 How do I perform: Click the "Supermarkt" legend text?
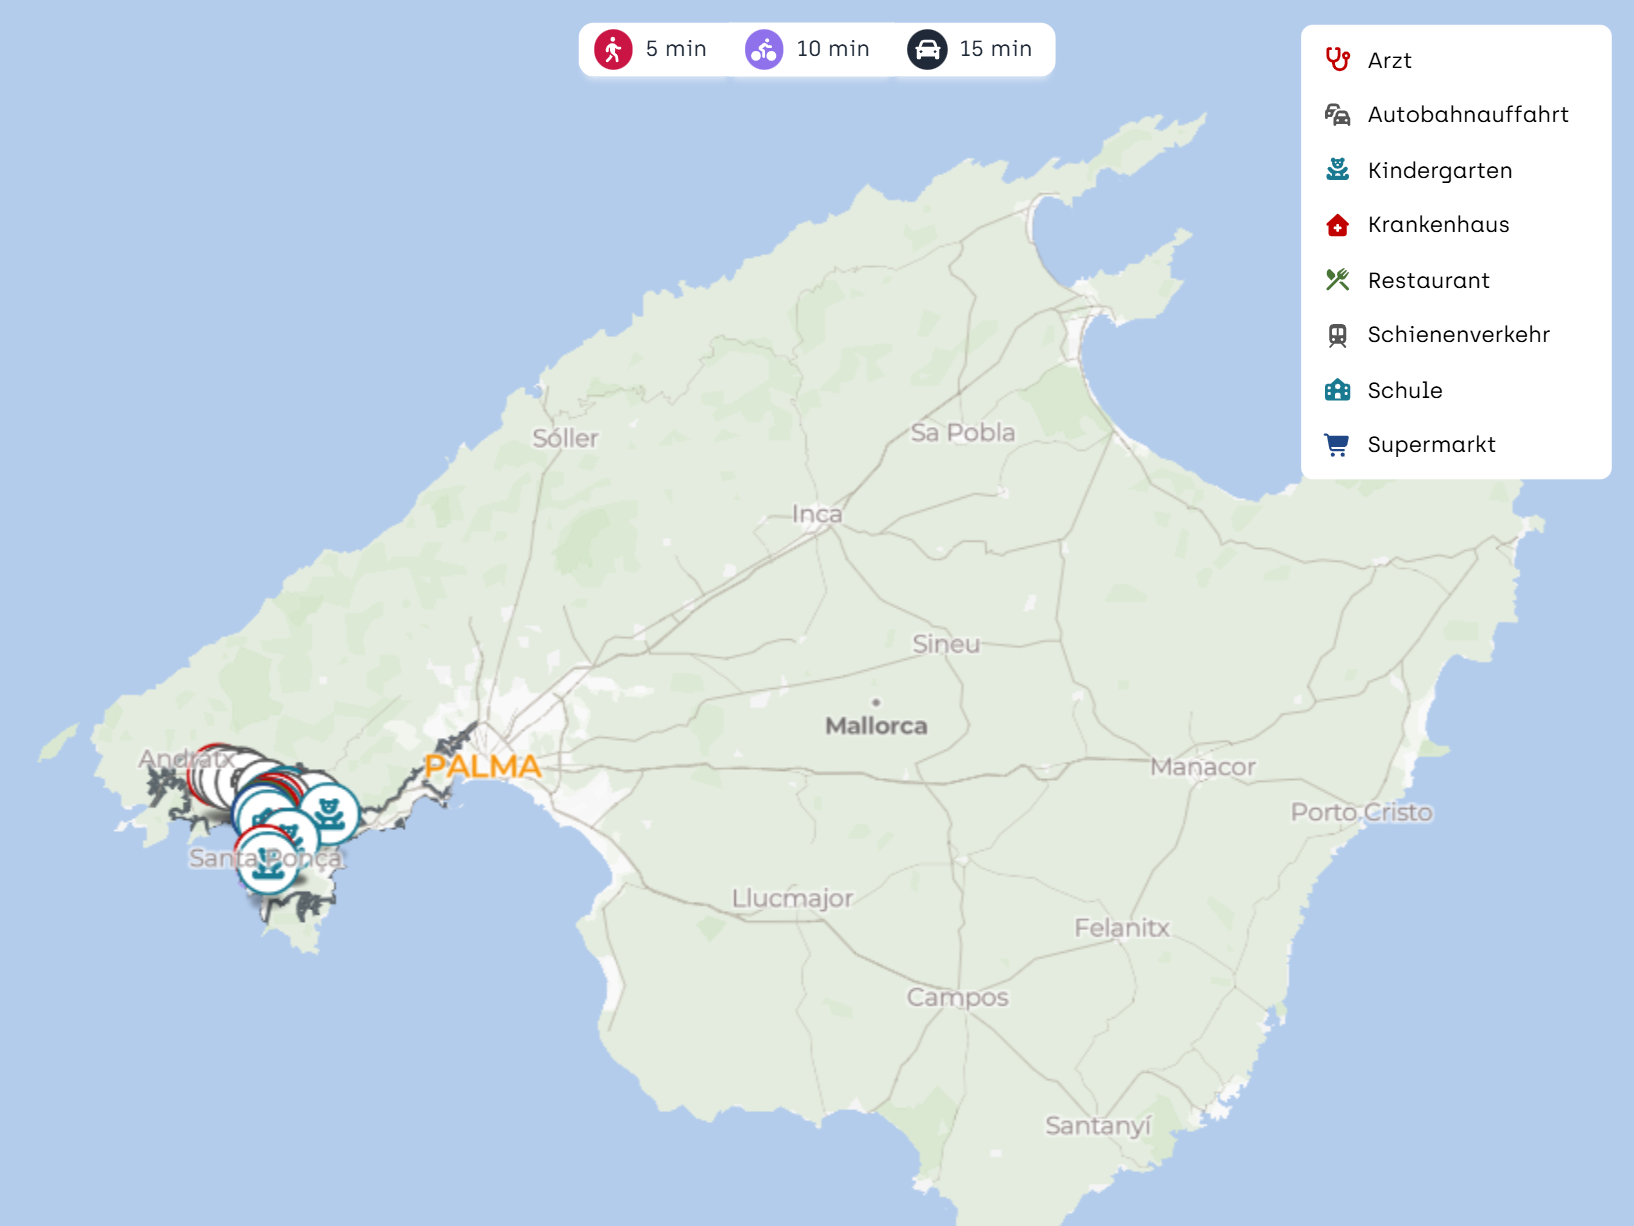point(1431,445)
